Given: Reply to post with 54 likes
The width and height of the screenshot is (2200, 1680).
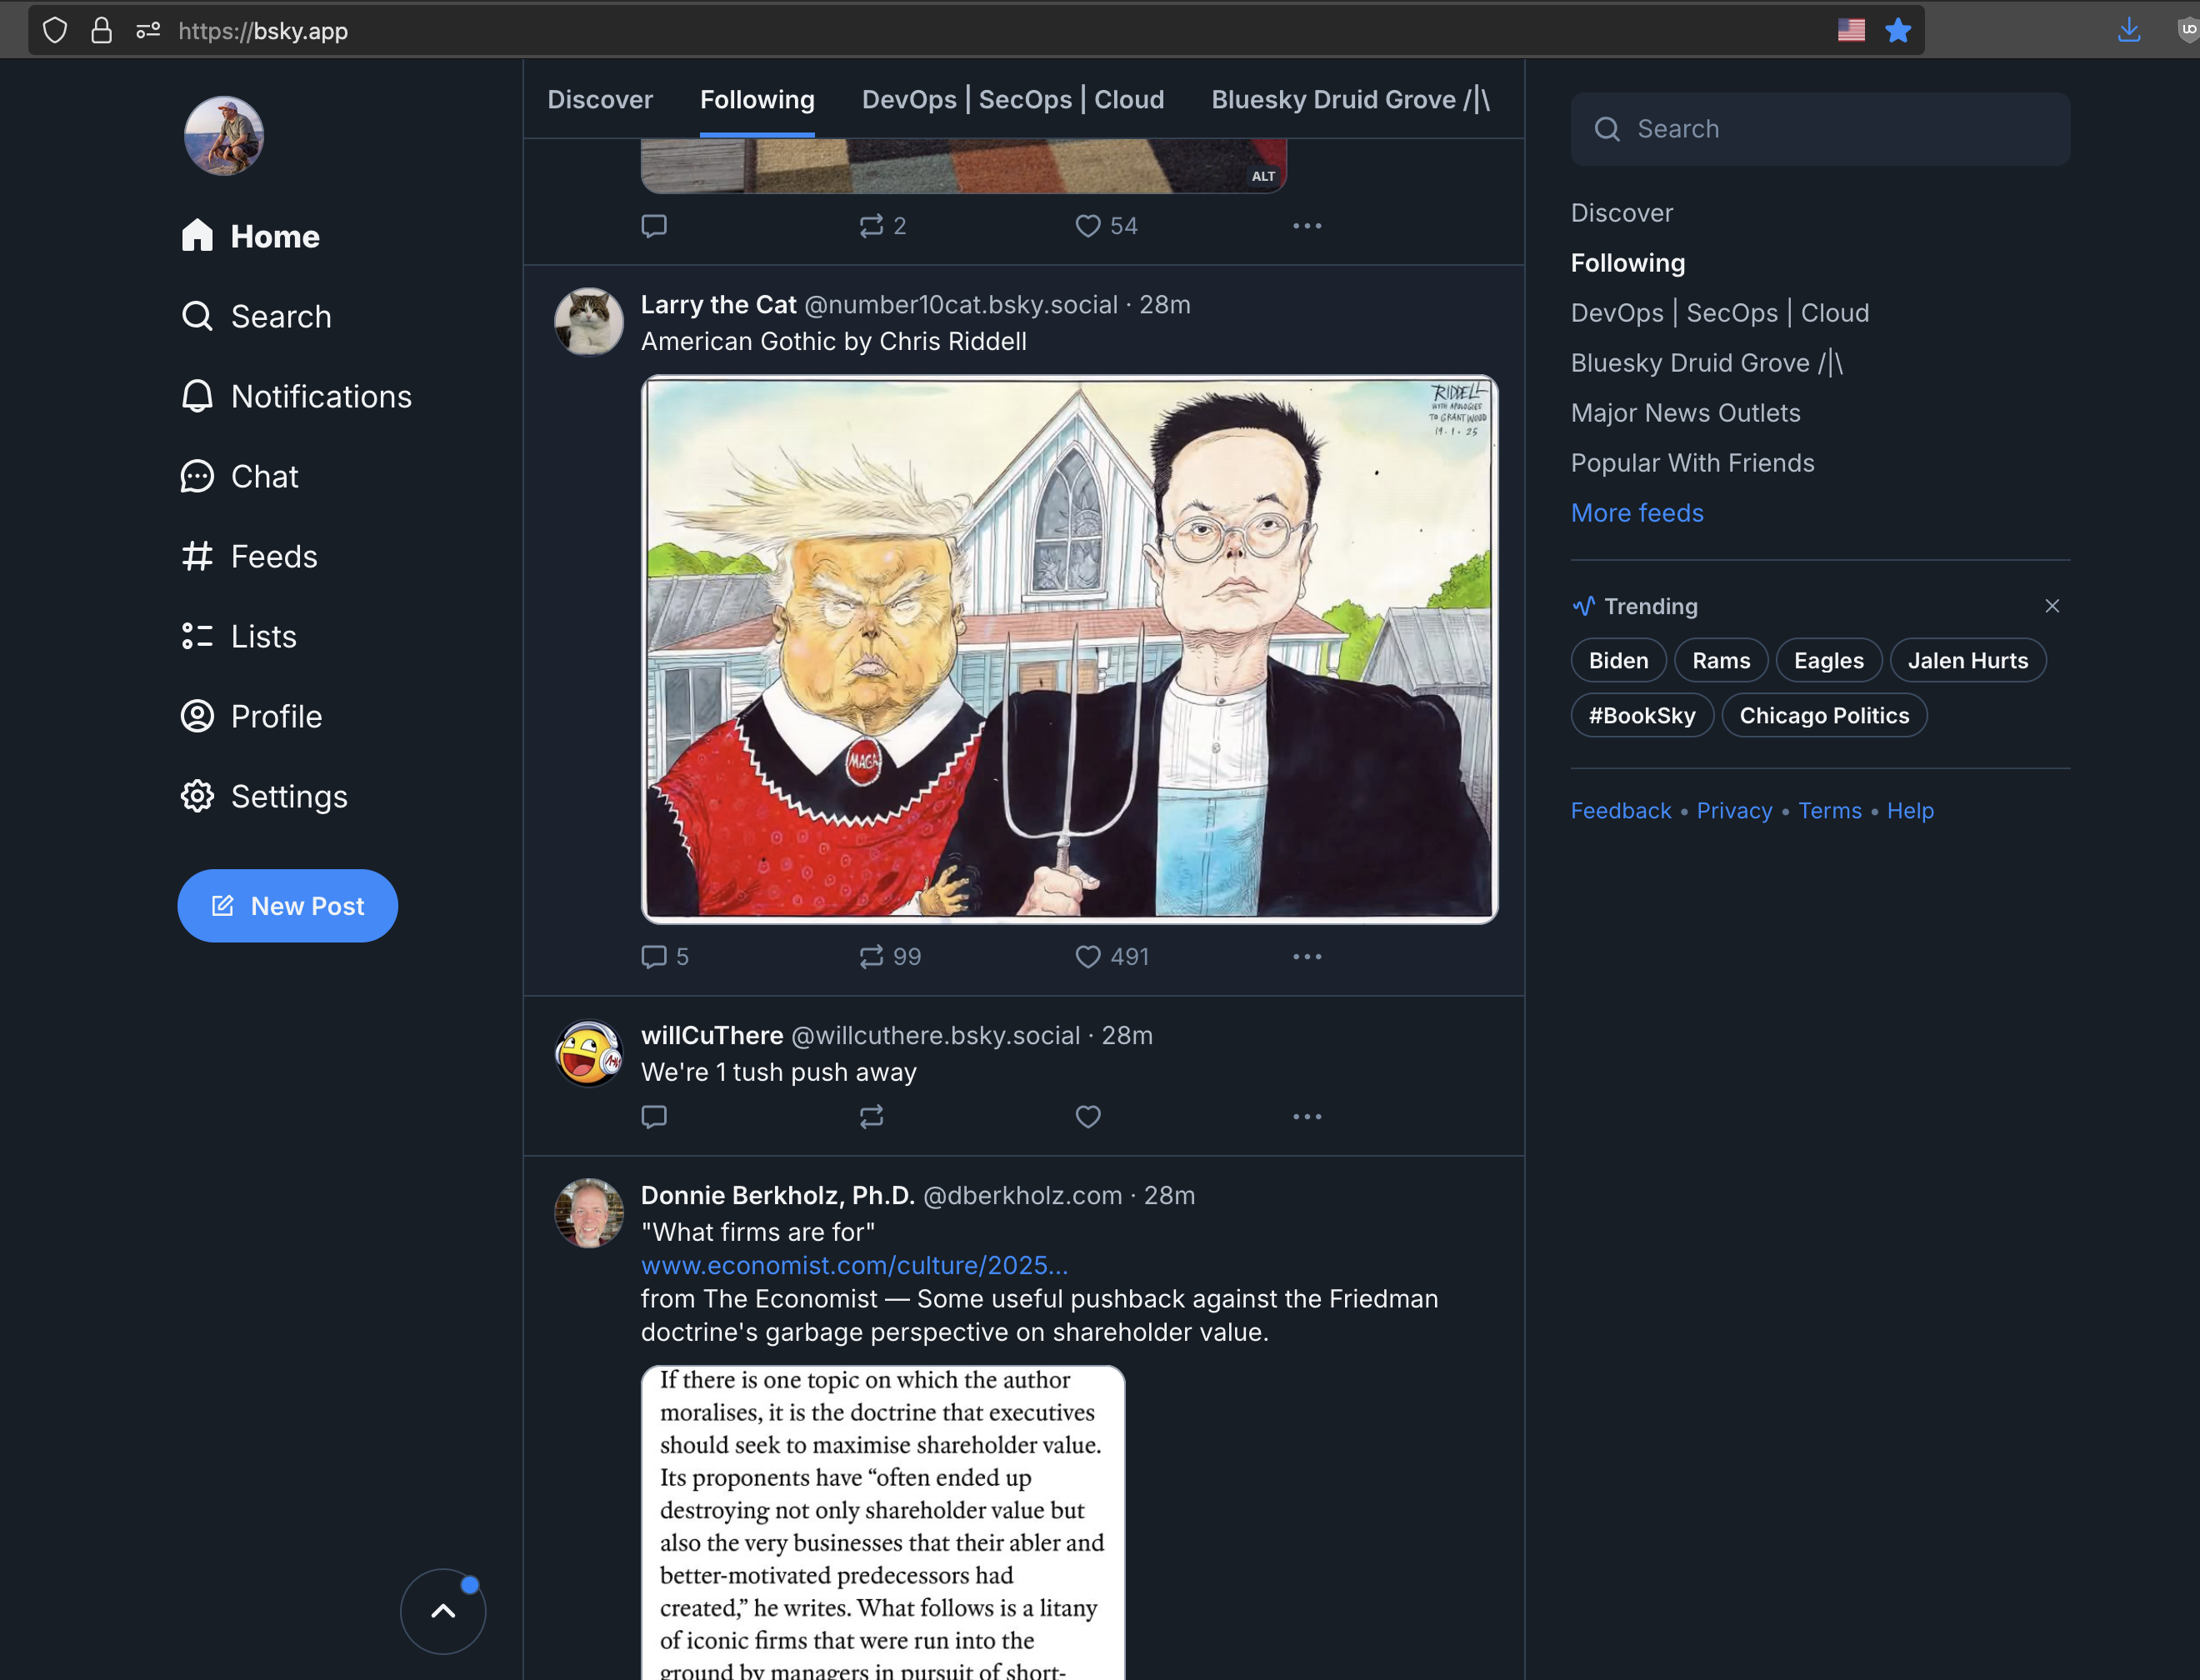Looking at the screenshot, I should point(654,226).
